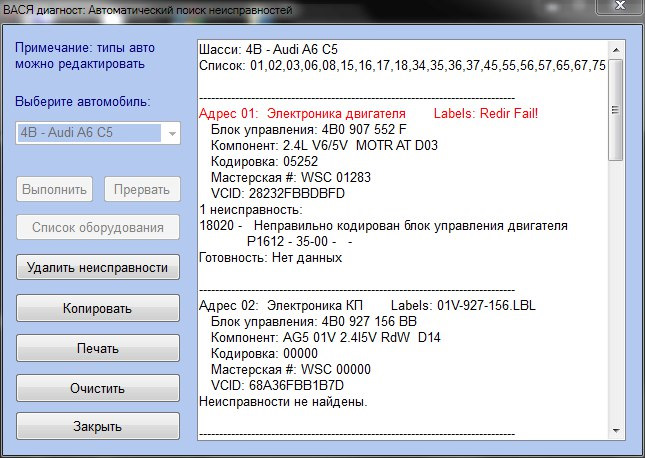Print the report via Печать
Image resolution: width=645 pixels, height=458 pixels.
point(98,348)
